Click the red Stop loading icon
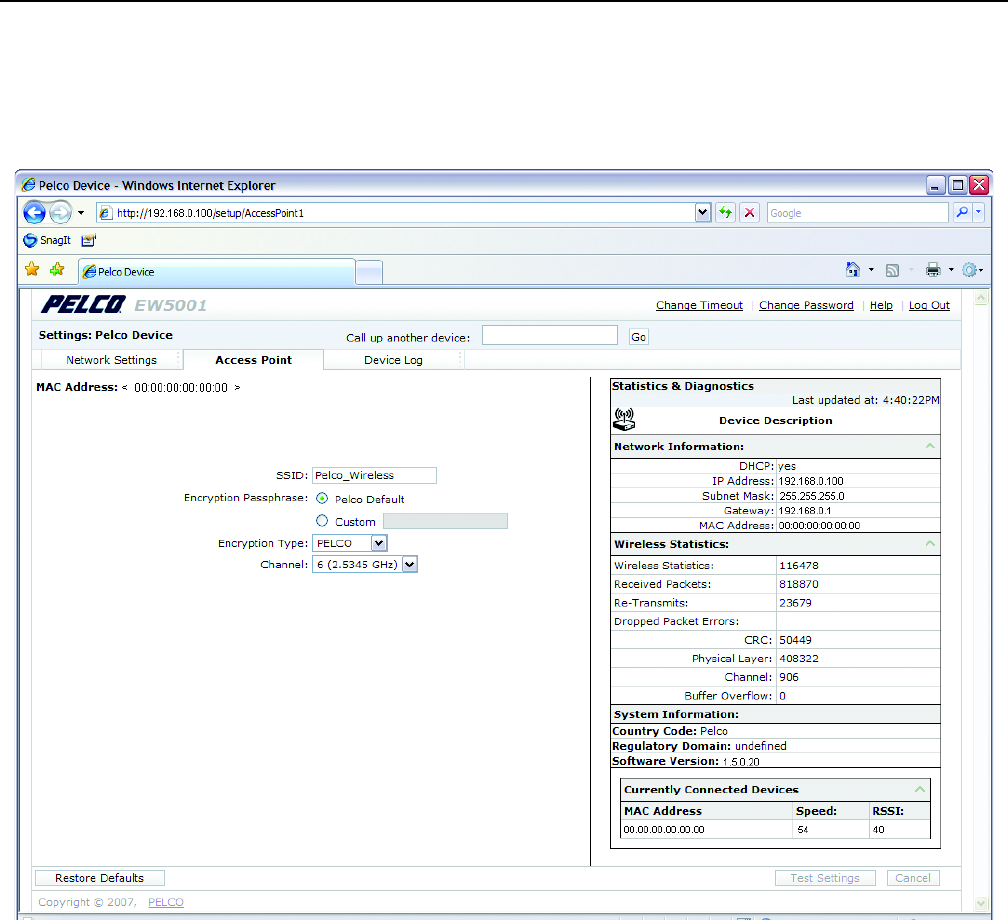This screenshot has width=1008, height=920. tap(749, 213)
